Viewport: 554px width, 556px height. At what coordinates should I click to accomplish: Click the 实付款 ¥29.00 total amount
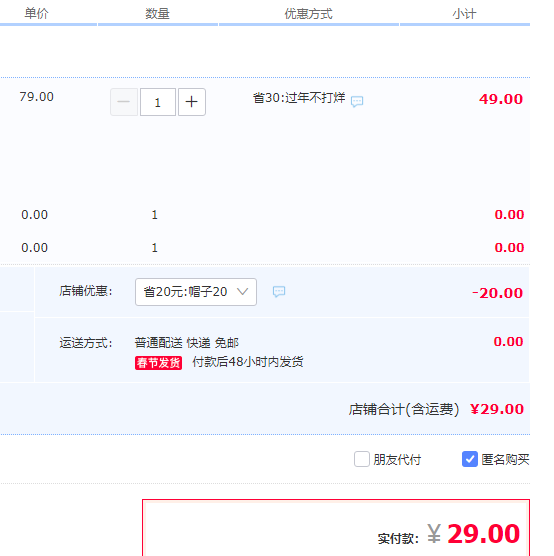[x=473, y=534]
